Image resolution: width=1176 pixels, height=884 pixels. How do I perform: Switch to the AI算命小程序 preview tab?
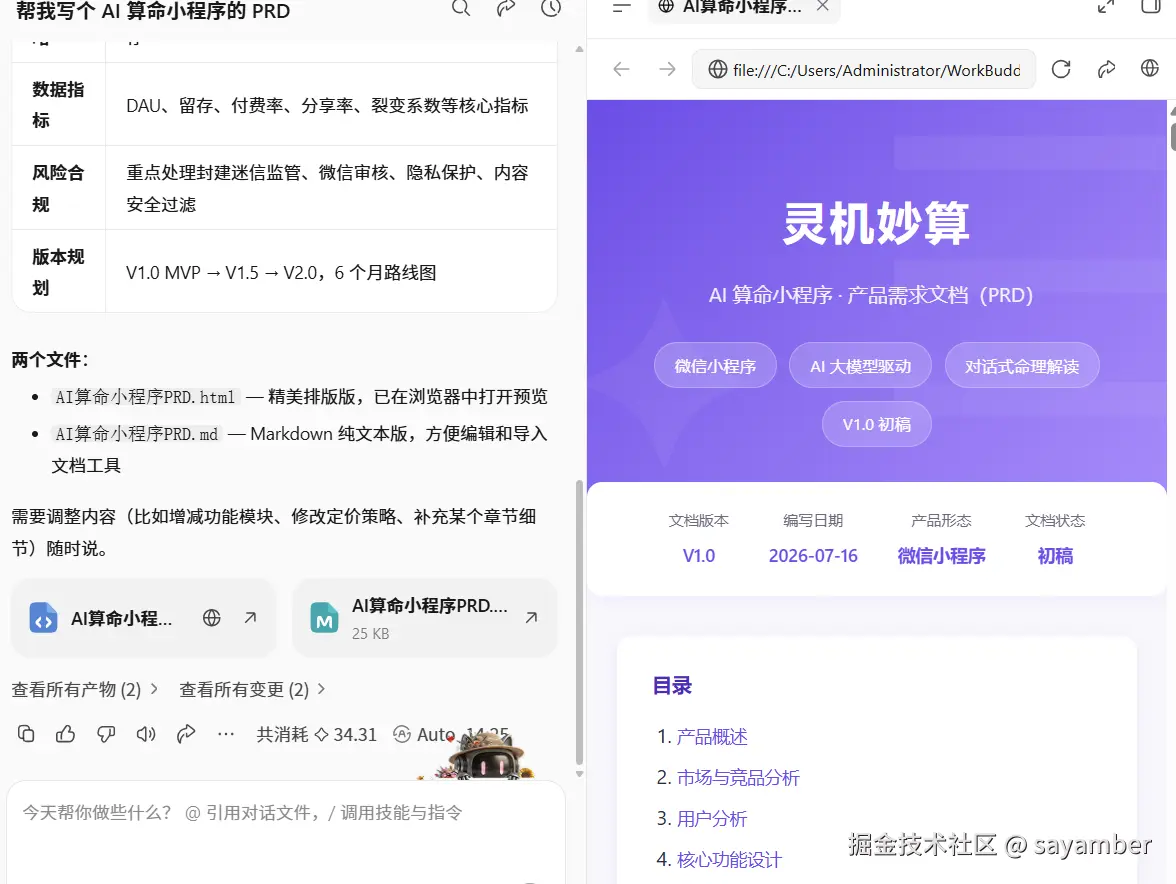[743, 7]
